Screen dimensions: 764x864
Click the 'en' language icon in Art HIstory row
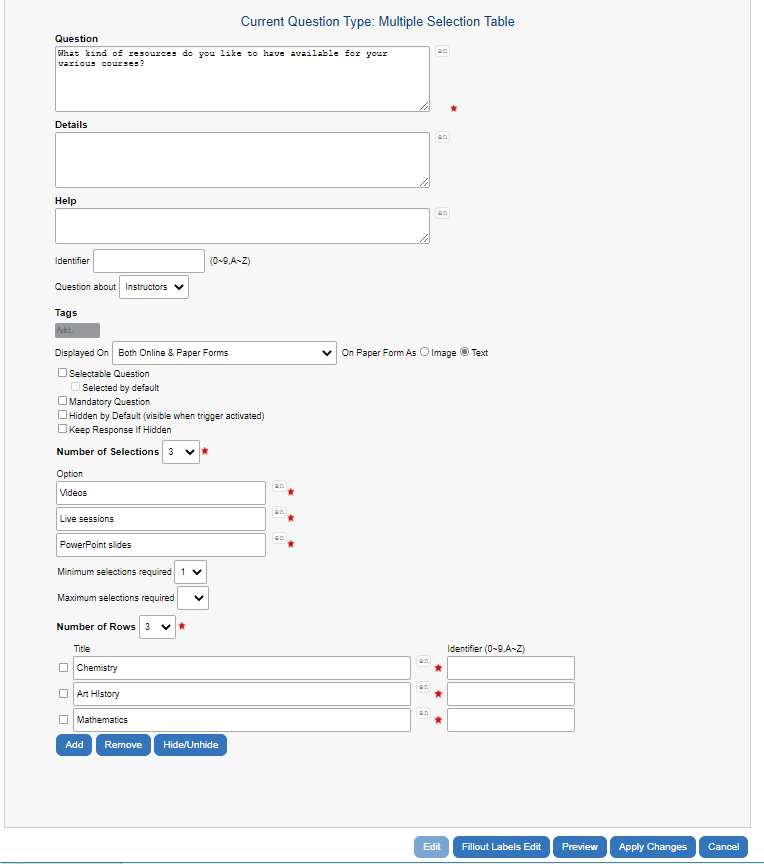(423, 687)
